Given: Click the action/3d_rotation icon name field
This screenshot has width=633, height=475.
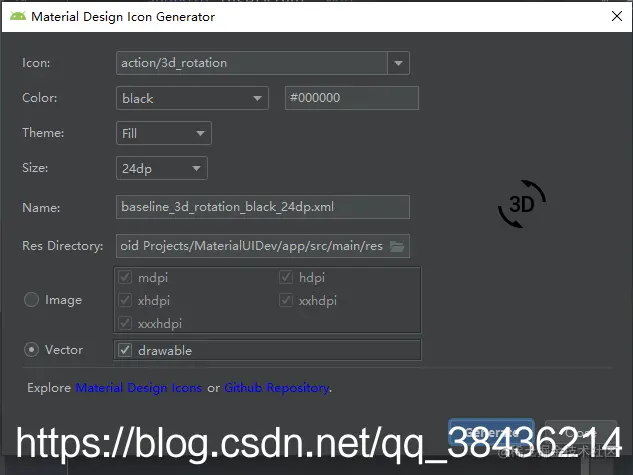Looking at the screenshot, I should click(252, 63).
